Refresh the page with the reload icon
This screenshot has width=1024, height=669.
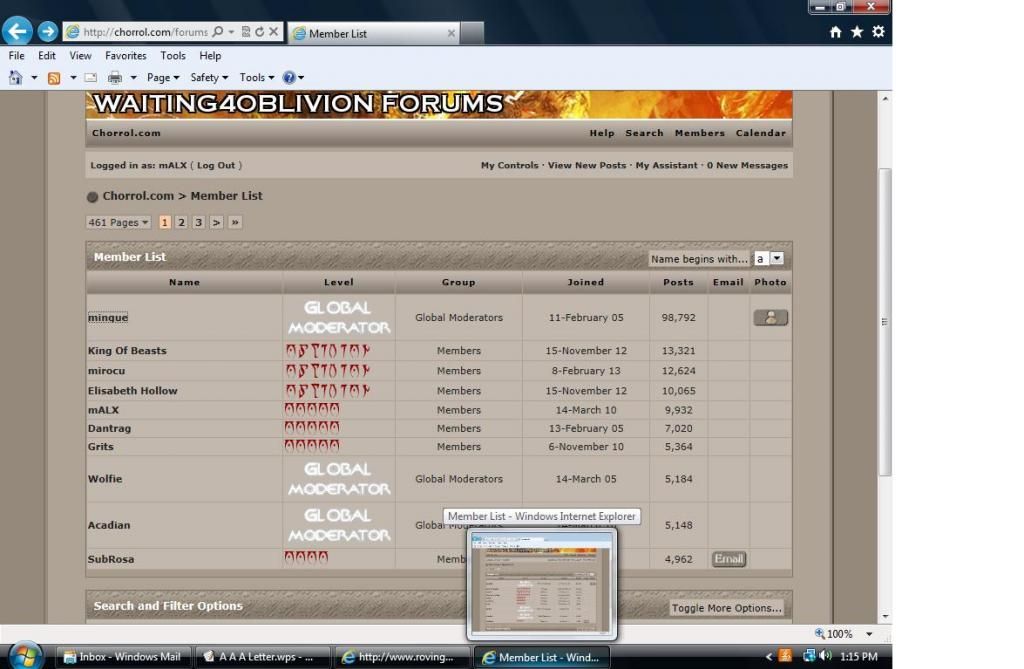point(259,31)
